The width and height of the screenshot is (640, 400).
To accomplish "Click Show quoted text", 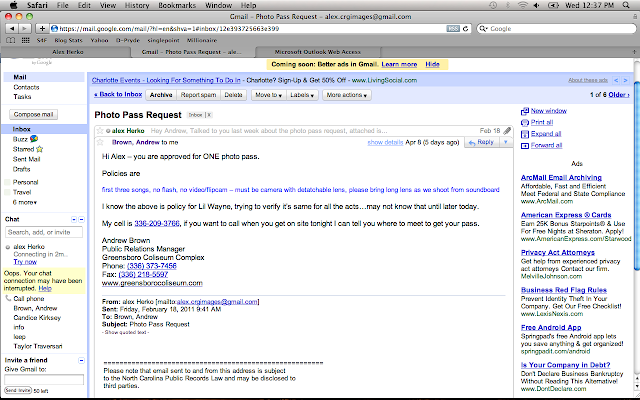I will [x=126, y=332].
